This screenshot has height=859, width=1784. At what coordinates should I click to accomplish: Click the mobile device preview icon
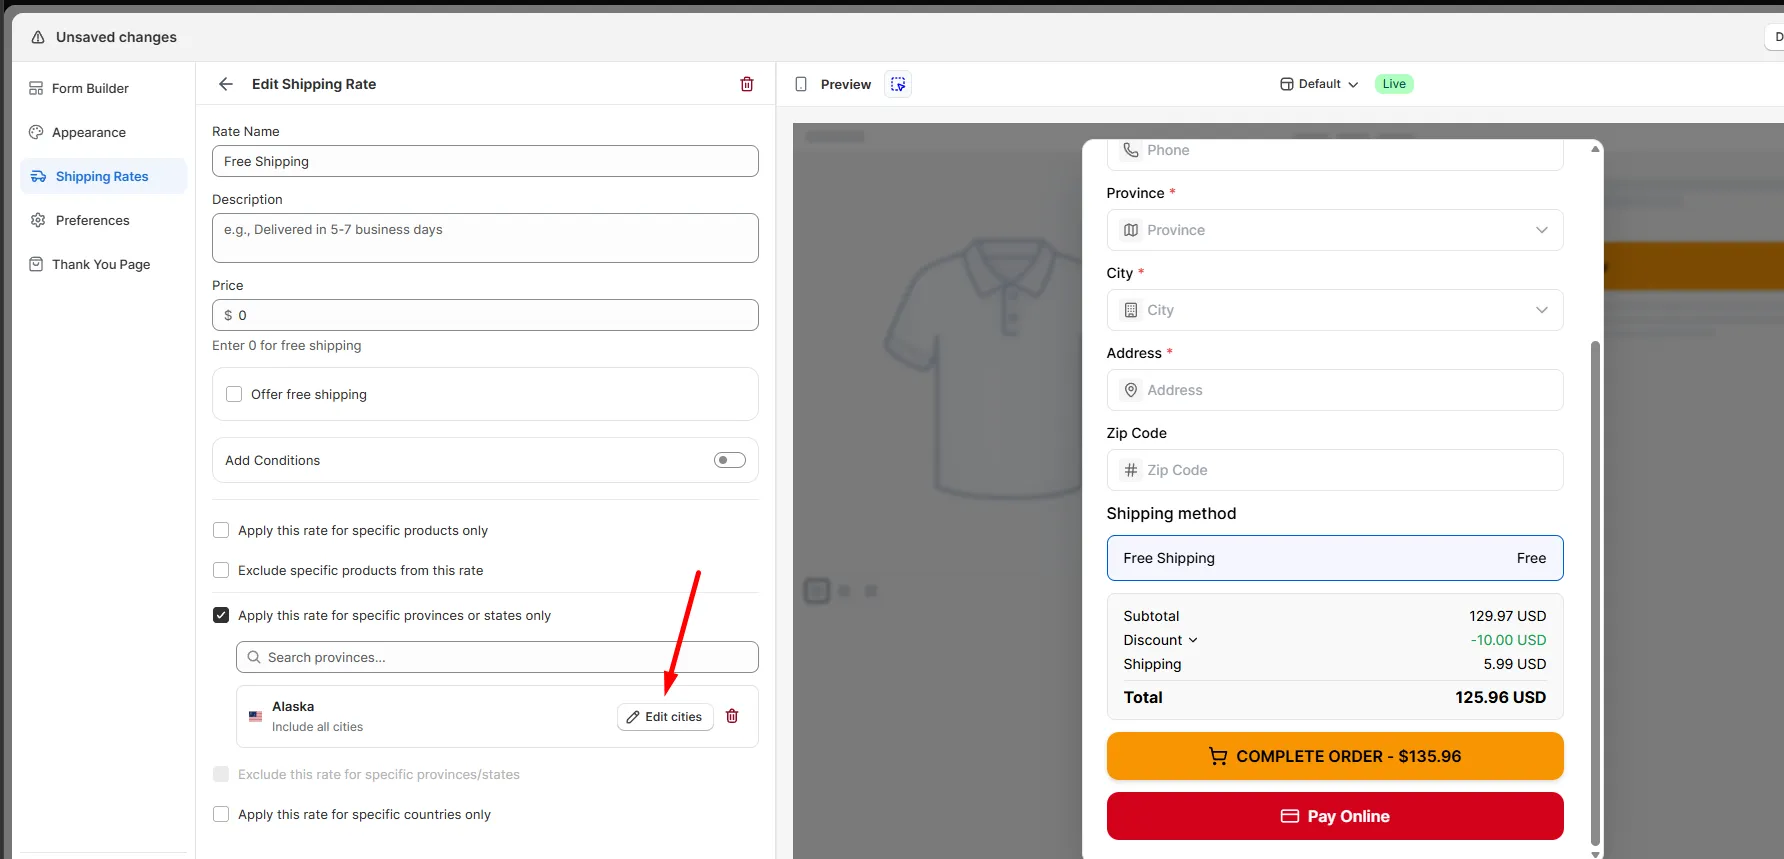[801, 84]
